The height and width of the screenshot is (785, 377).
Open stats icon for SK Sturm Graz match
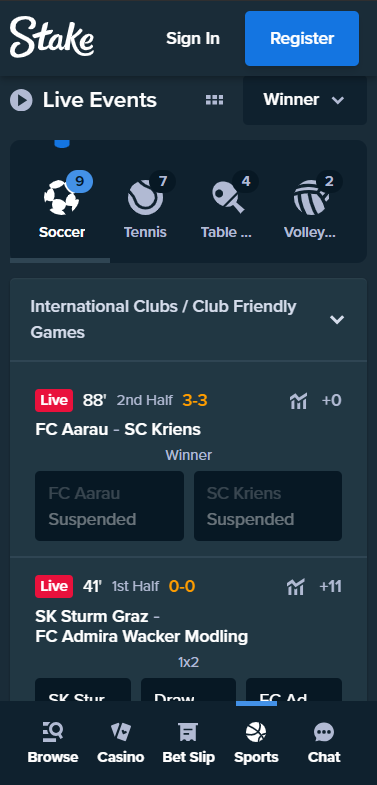(296, 587)
